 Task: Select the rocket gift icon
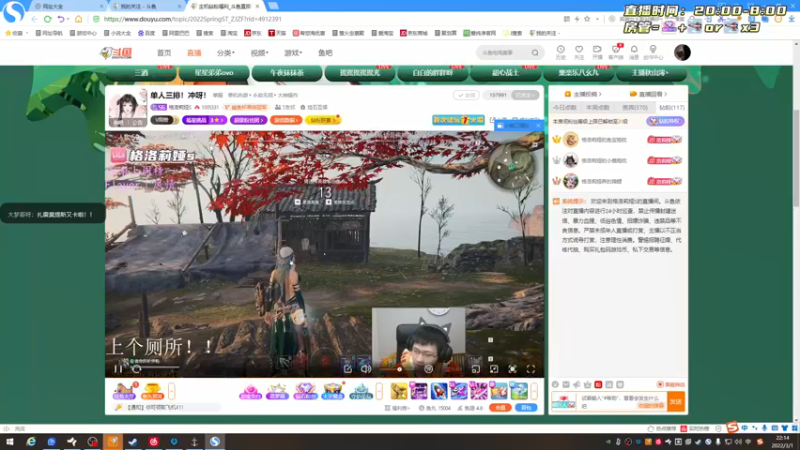click(439, 391)
